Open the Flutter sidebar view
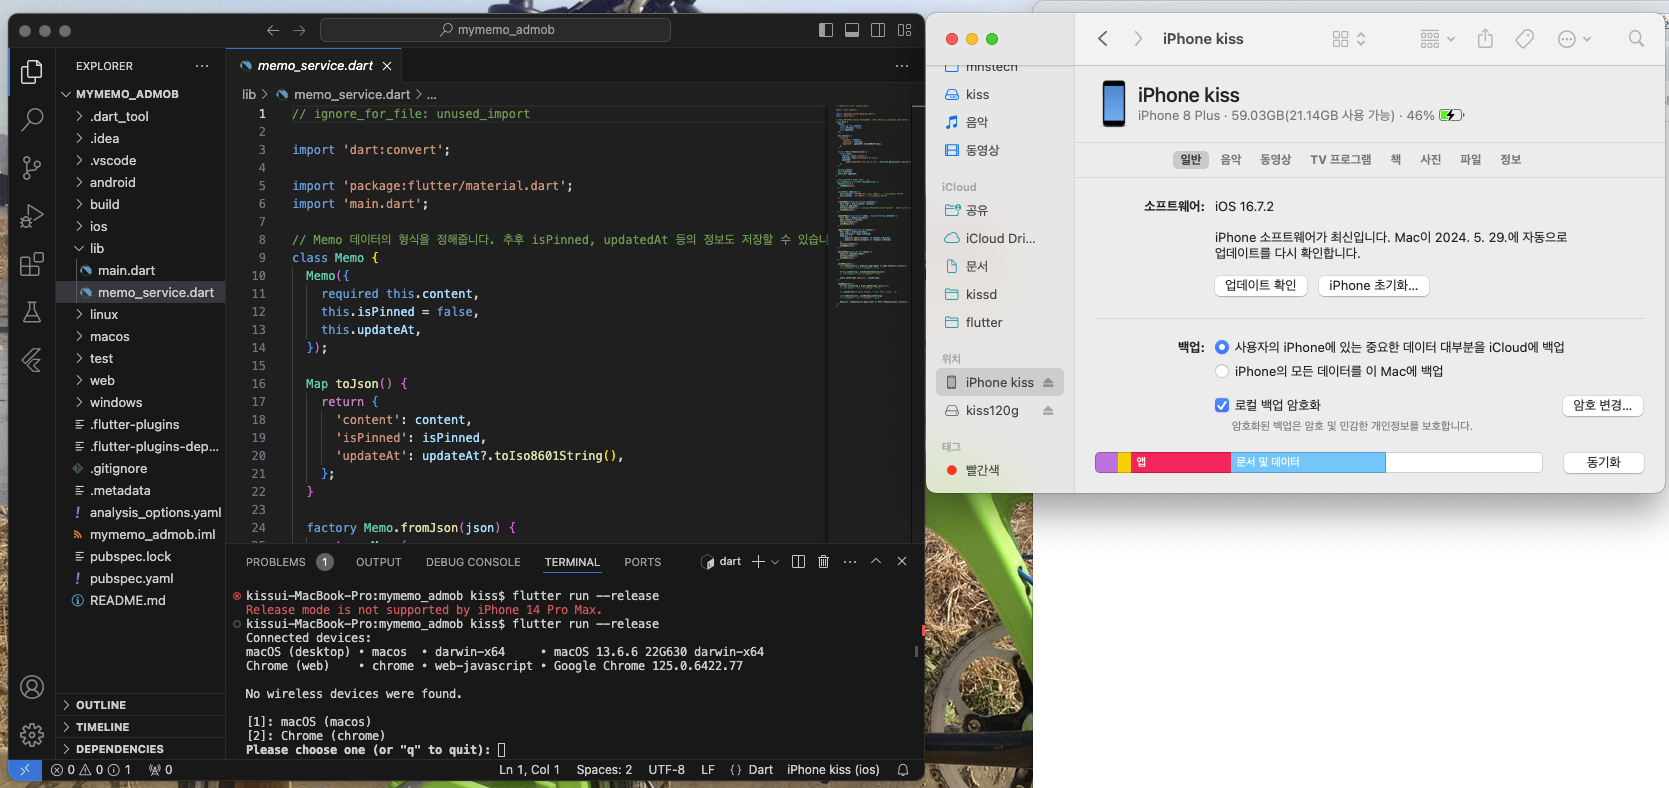 [x=32, y=360]
